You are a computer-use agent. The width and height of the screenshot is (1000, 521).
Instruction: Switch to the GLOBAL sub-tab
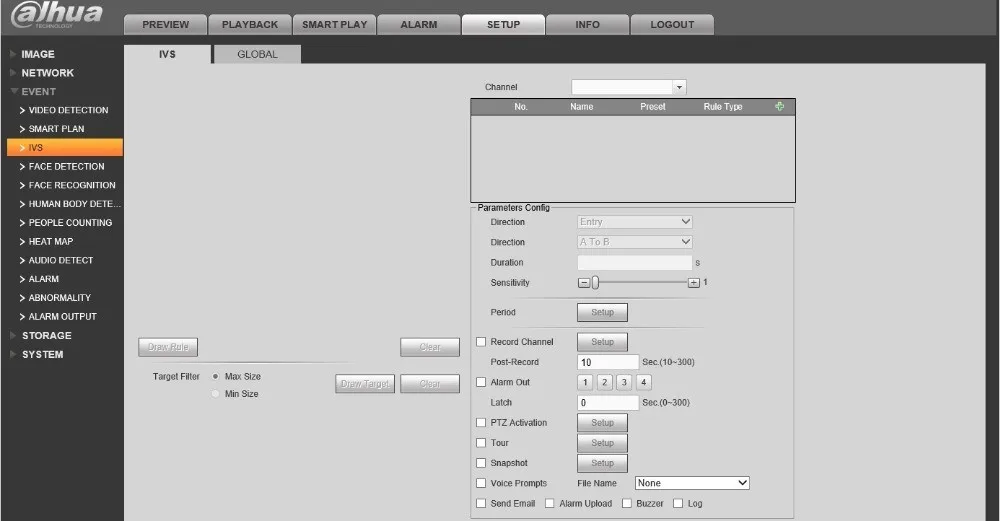(x=257, y=54)
